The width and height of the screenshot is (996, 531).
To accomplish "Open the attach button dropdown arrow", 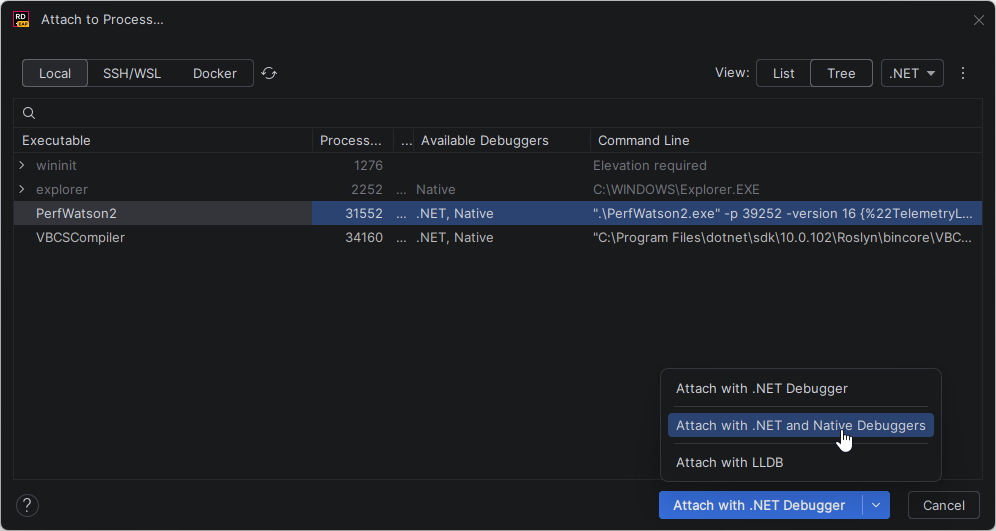I will click(876, 506).
